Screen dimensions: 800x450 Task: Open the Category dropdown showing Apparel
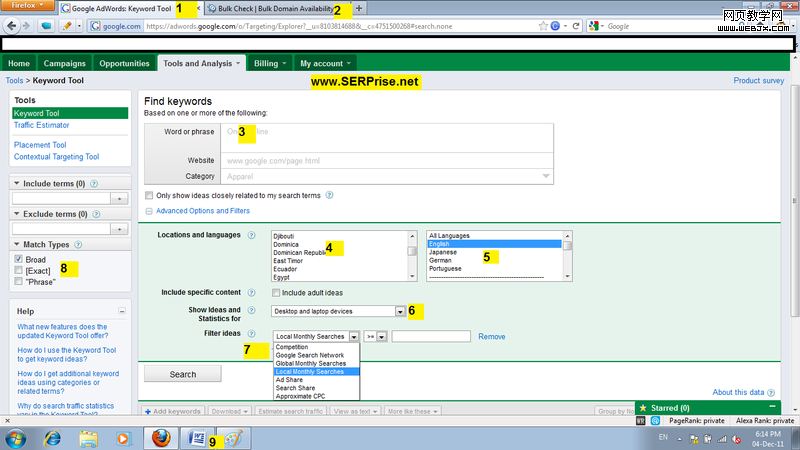coord(546,176)
